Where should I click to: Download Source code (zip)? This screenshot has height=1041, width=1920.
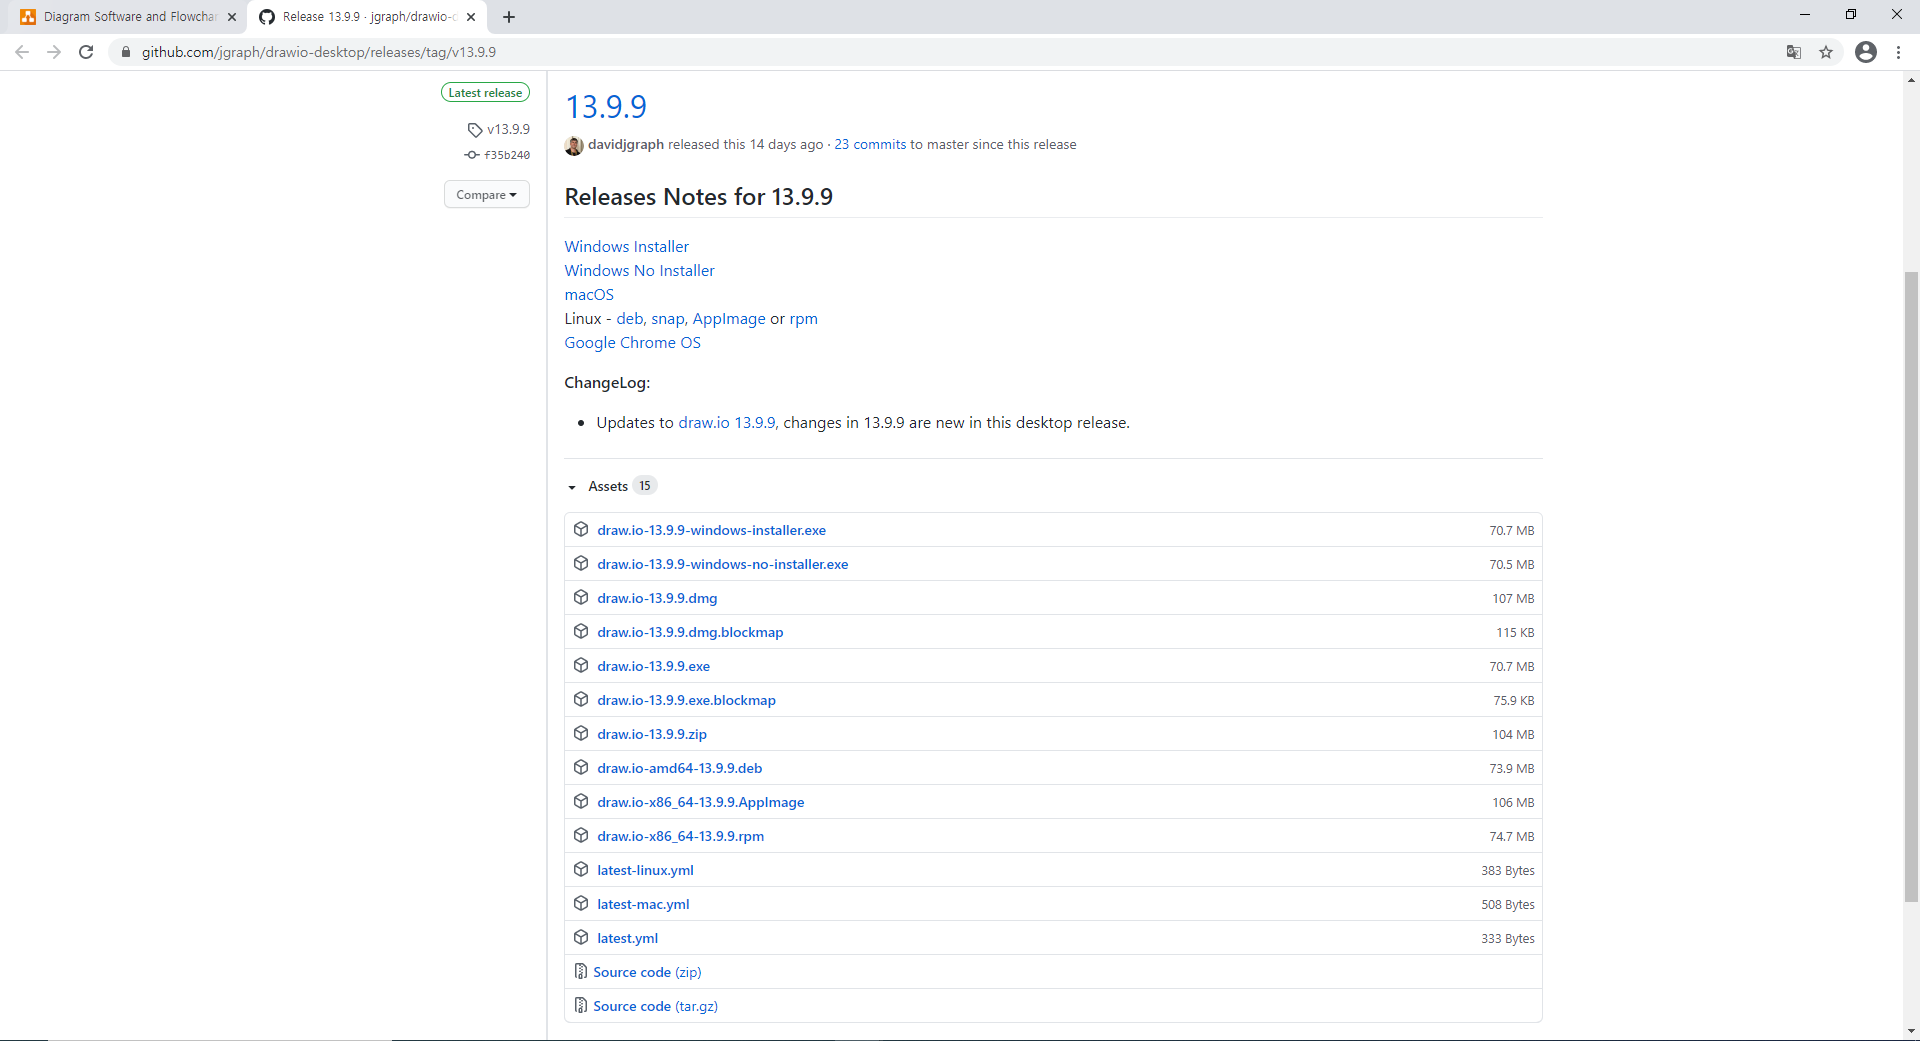coord(648,972)
